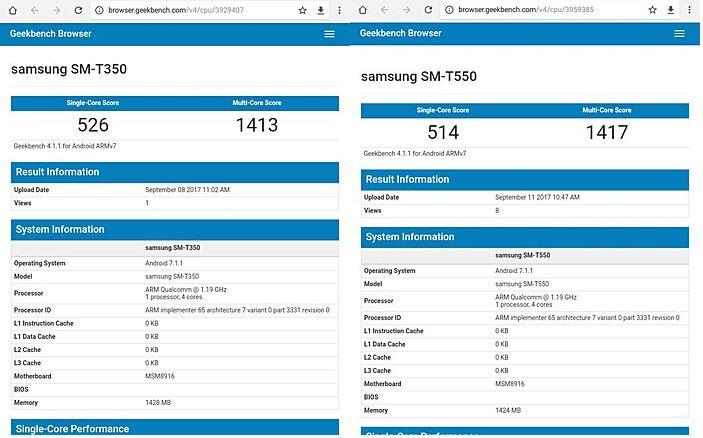This screenshot has height=438, width=703.
Task: Go to home page in left browser
Action: pyautogui.click(x=13, y=10)
